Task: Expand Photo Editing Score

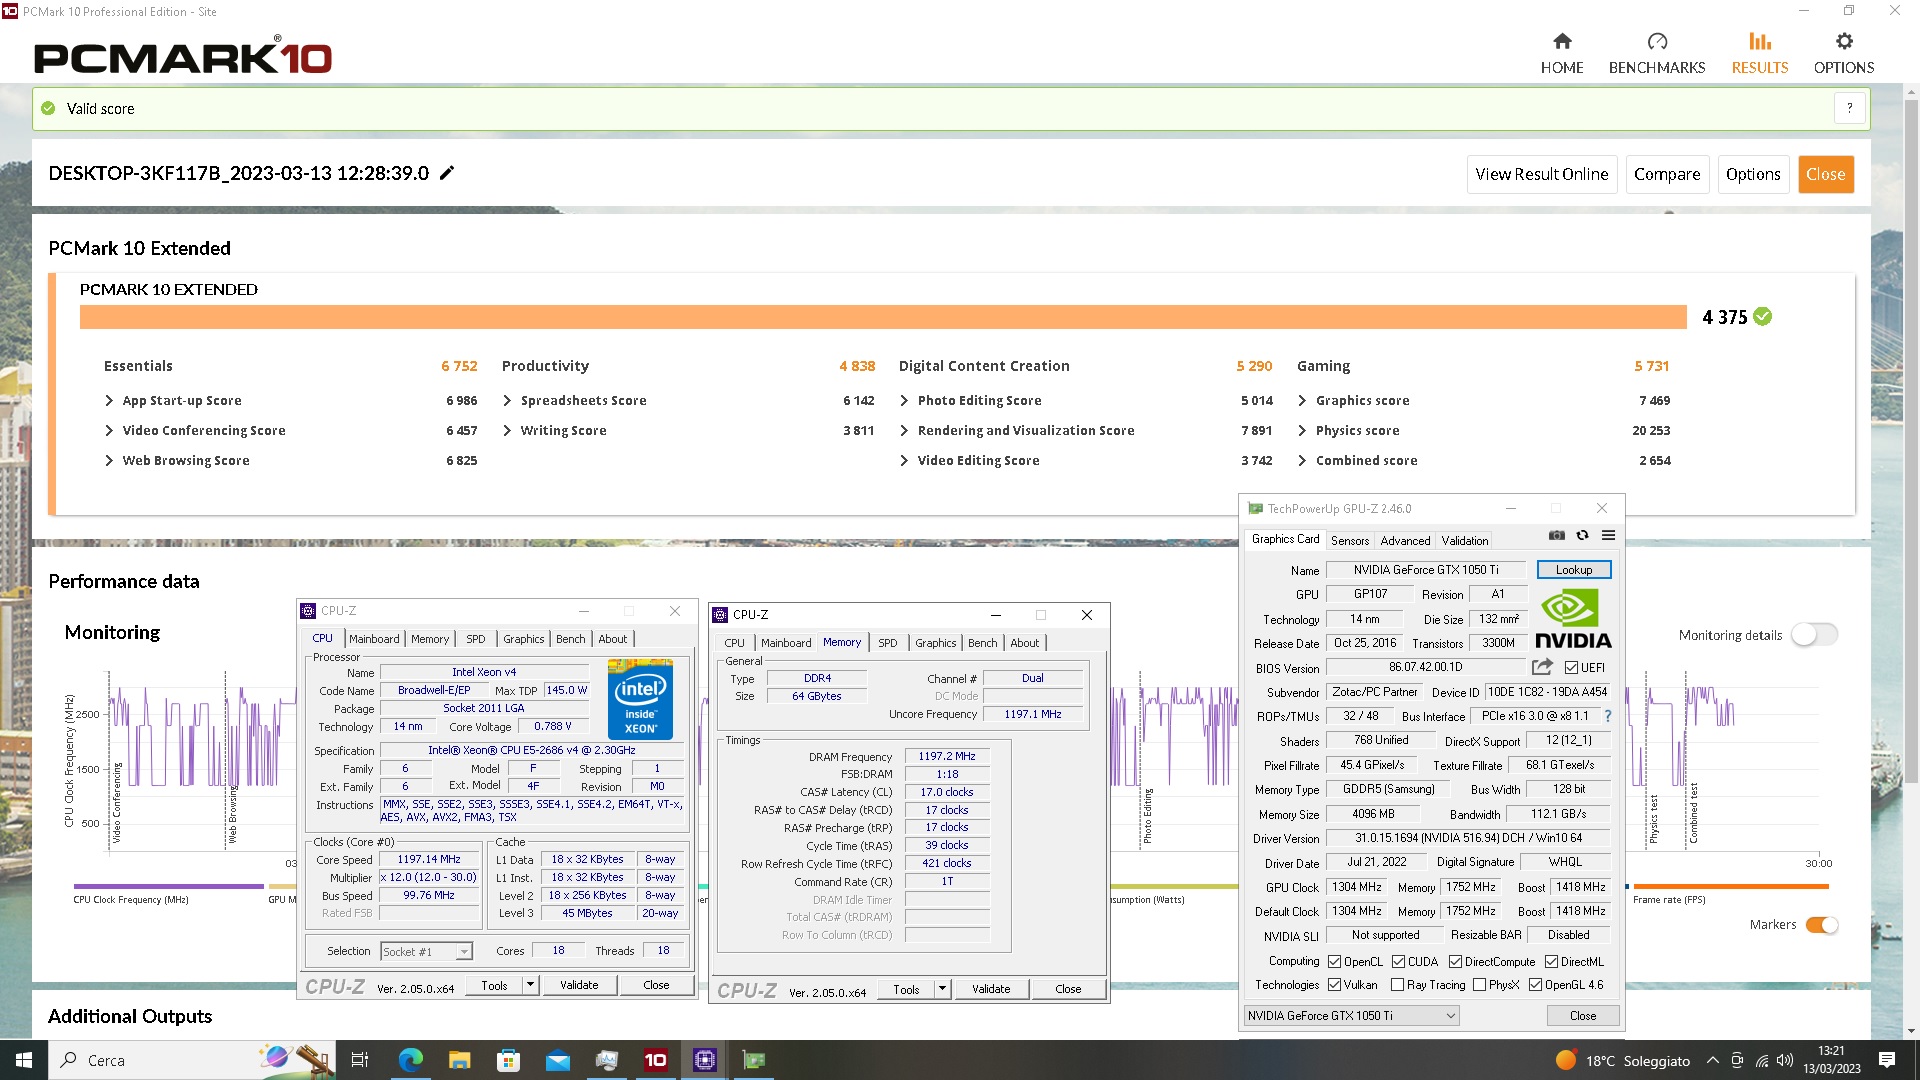Action: pyautogui.click(x=904, y=400)
